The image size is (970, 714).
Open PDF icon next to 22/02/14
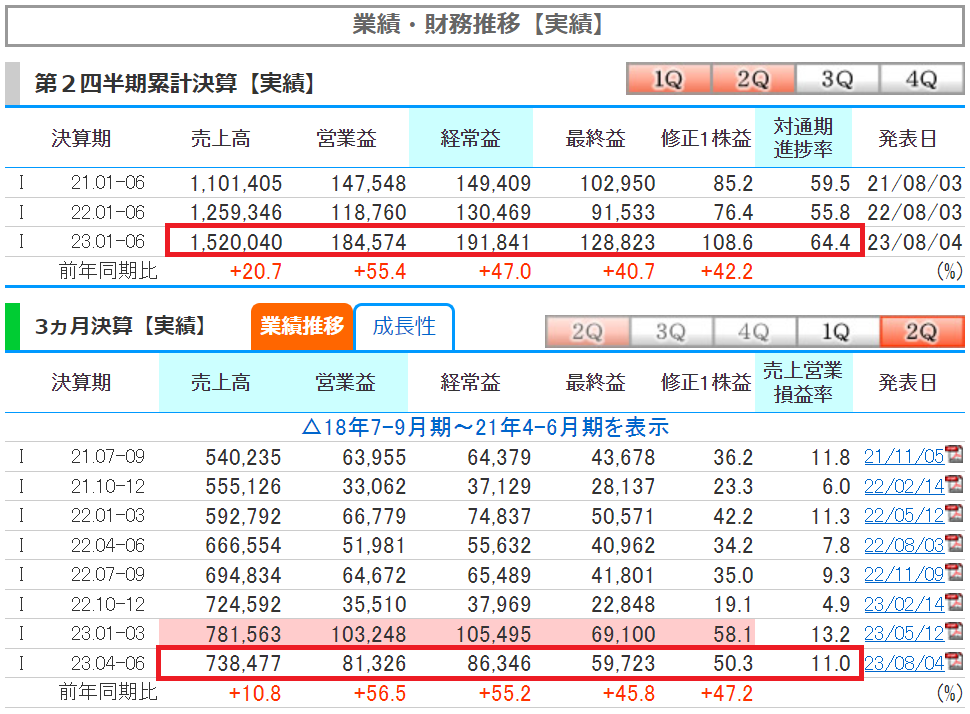[x=955, y=484]
